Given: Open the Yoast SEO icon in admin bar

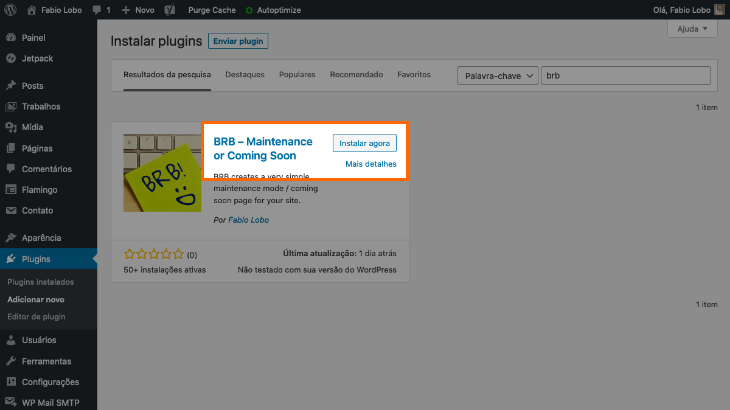Looking at the screenshot, I should tap(169, 10).
